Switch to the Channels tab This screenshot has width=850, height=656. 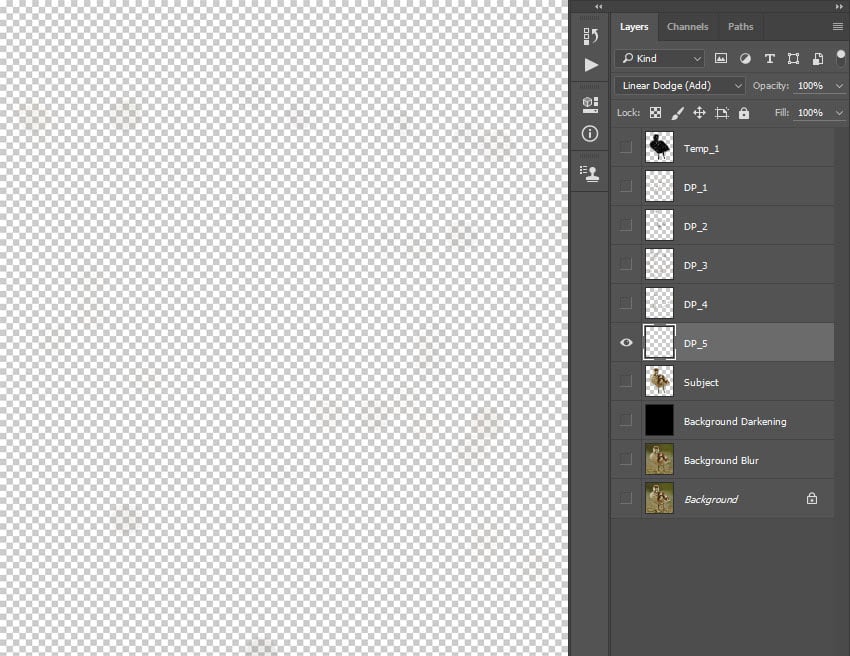[688, 26]
